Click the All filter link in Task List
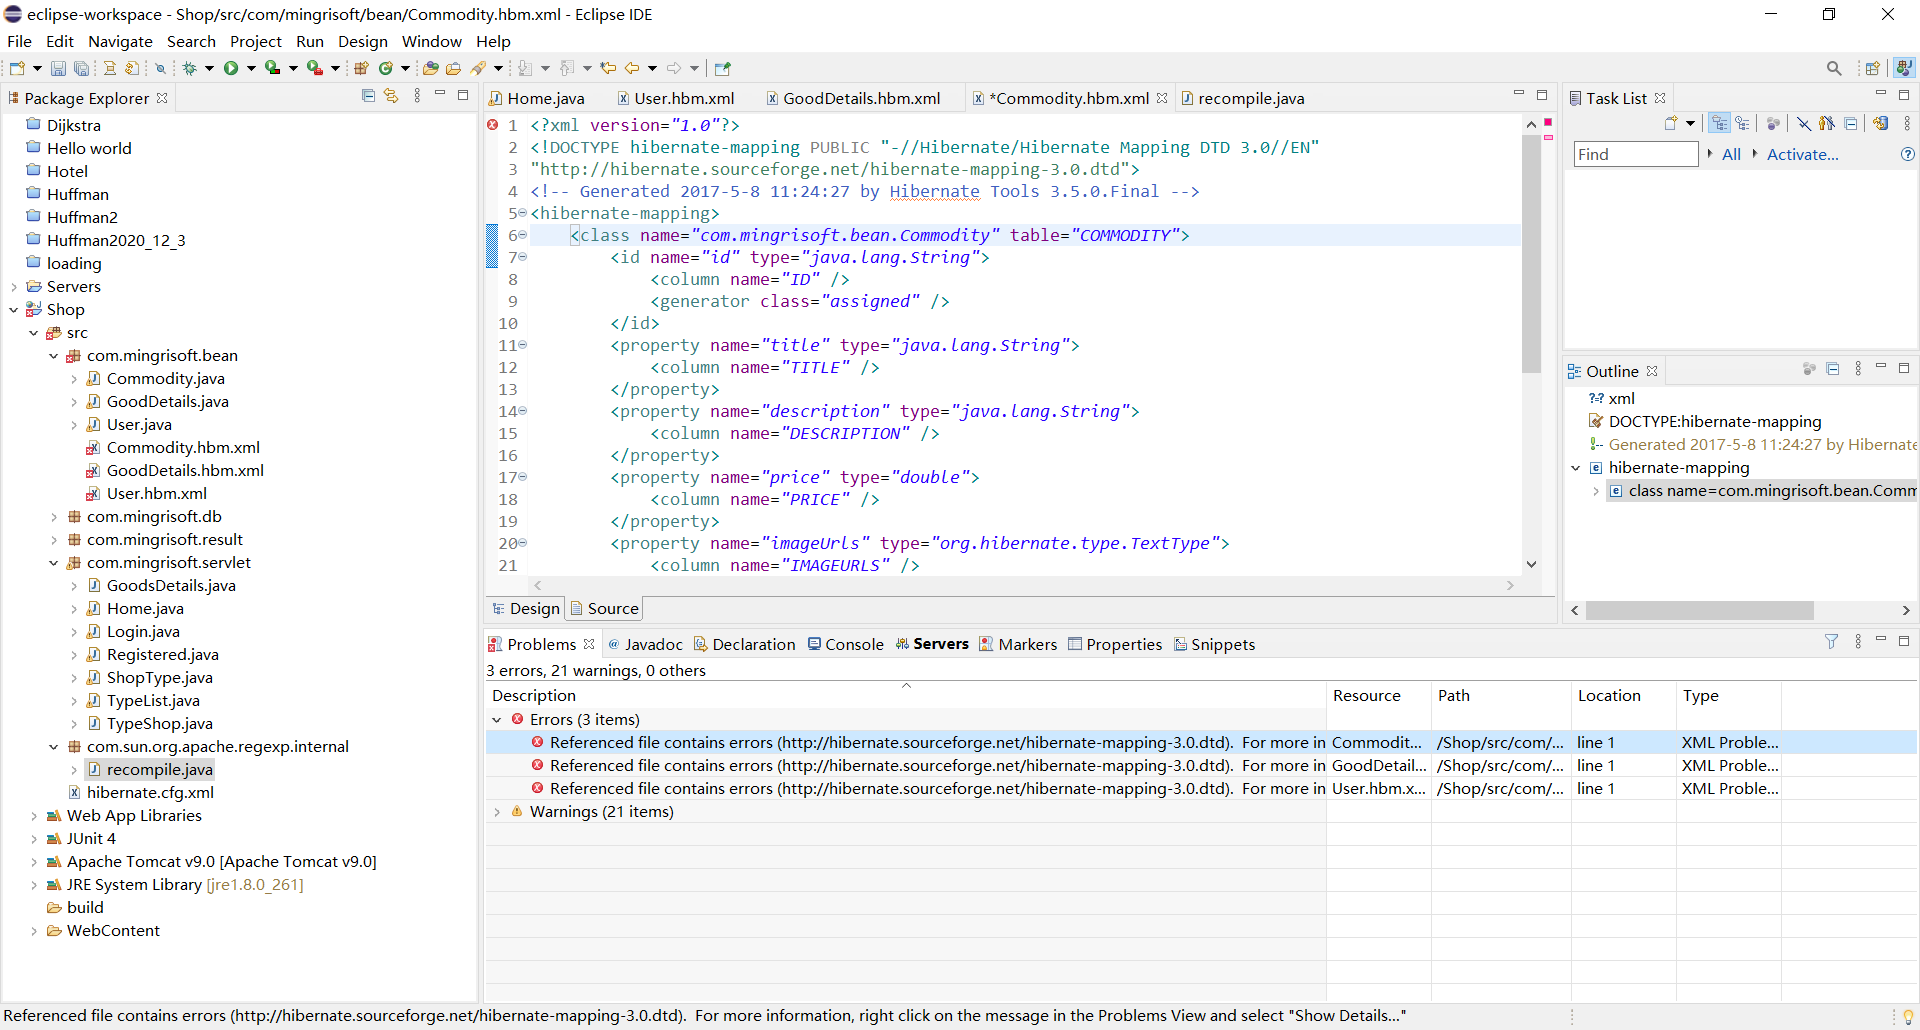The width and height of the screenshot is (1920, 1030). (x=1731, y=154)
